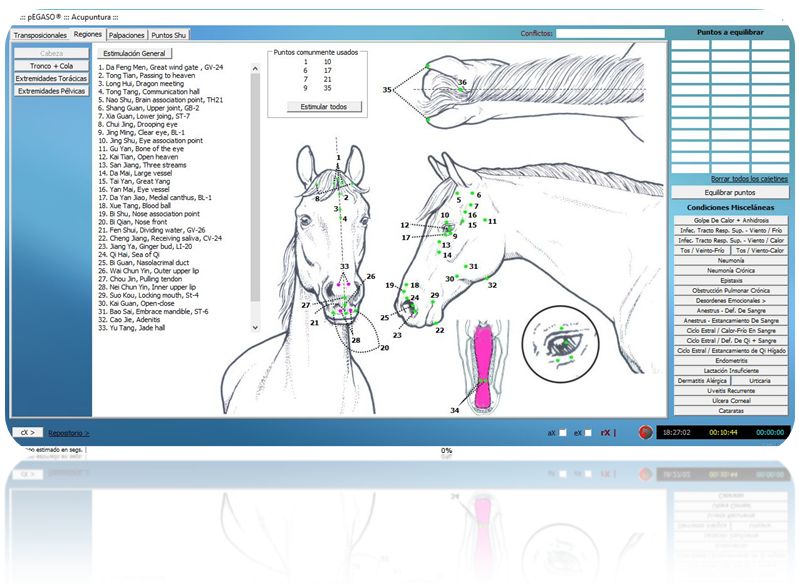Open the Repositorio > link
This screenshot has width=799, height=584.
coord(69,433)
